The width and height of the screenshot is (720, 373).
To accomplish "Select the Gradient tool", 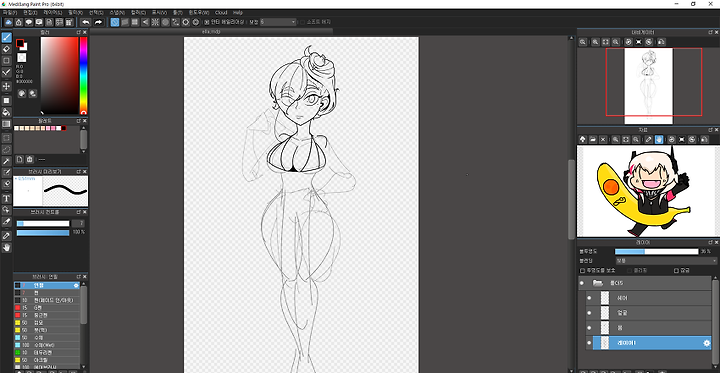I will pyautogui.click(x=6, y=124).
